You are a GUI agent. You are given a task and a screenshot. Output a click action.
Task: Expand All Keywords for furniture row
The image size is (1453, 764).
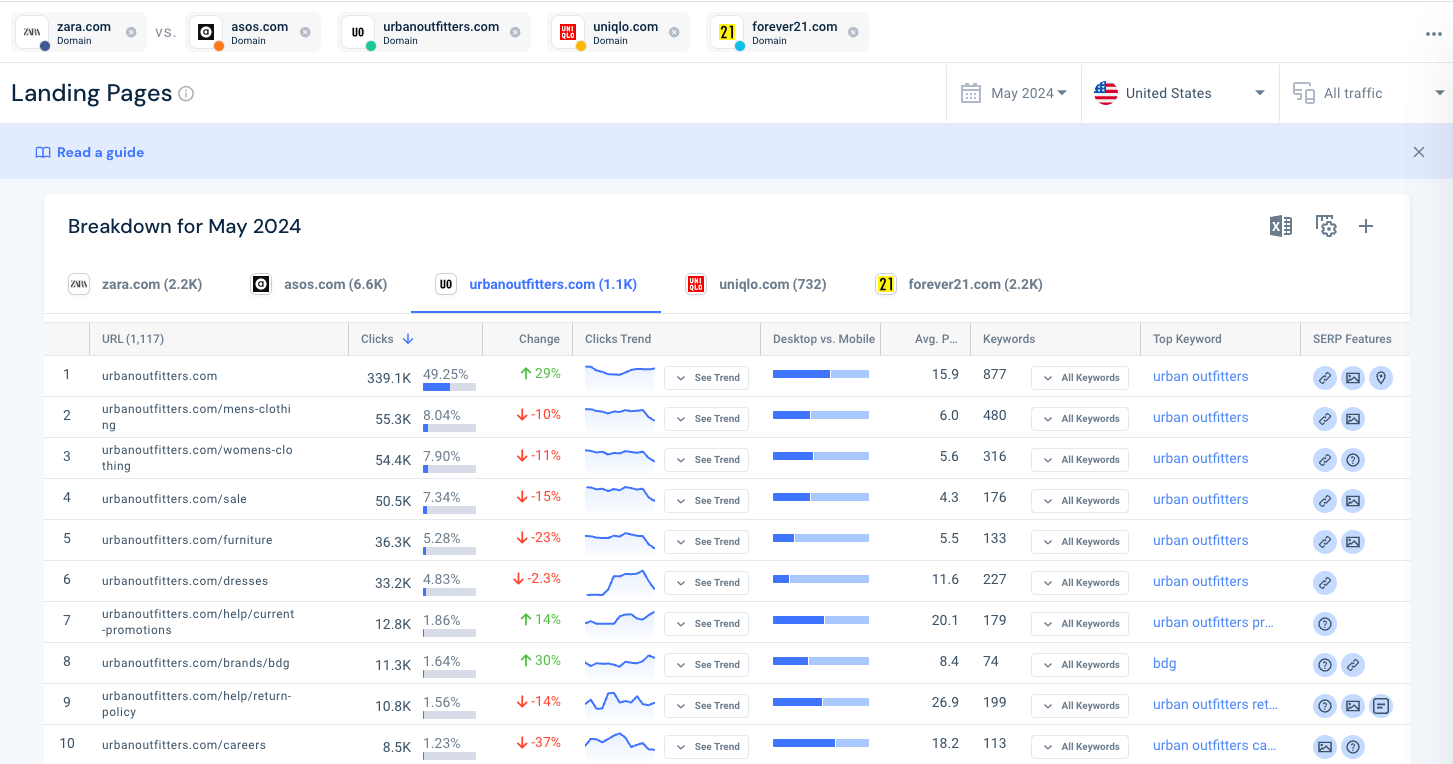1080,542
